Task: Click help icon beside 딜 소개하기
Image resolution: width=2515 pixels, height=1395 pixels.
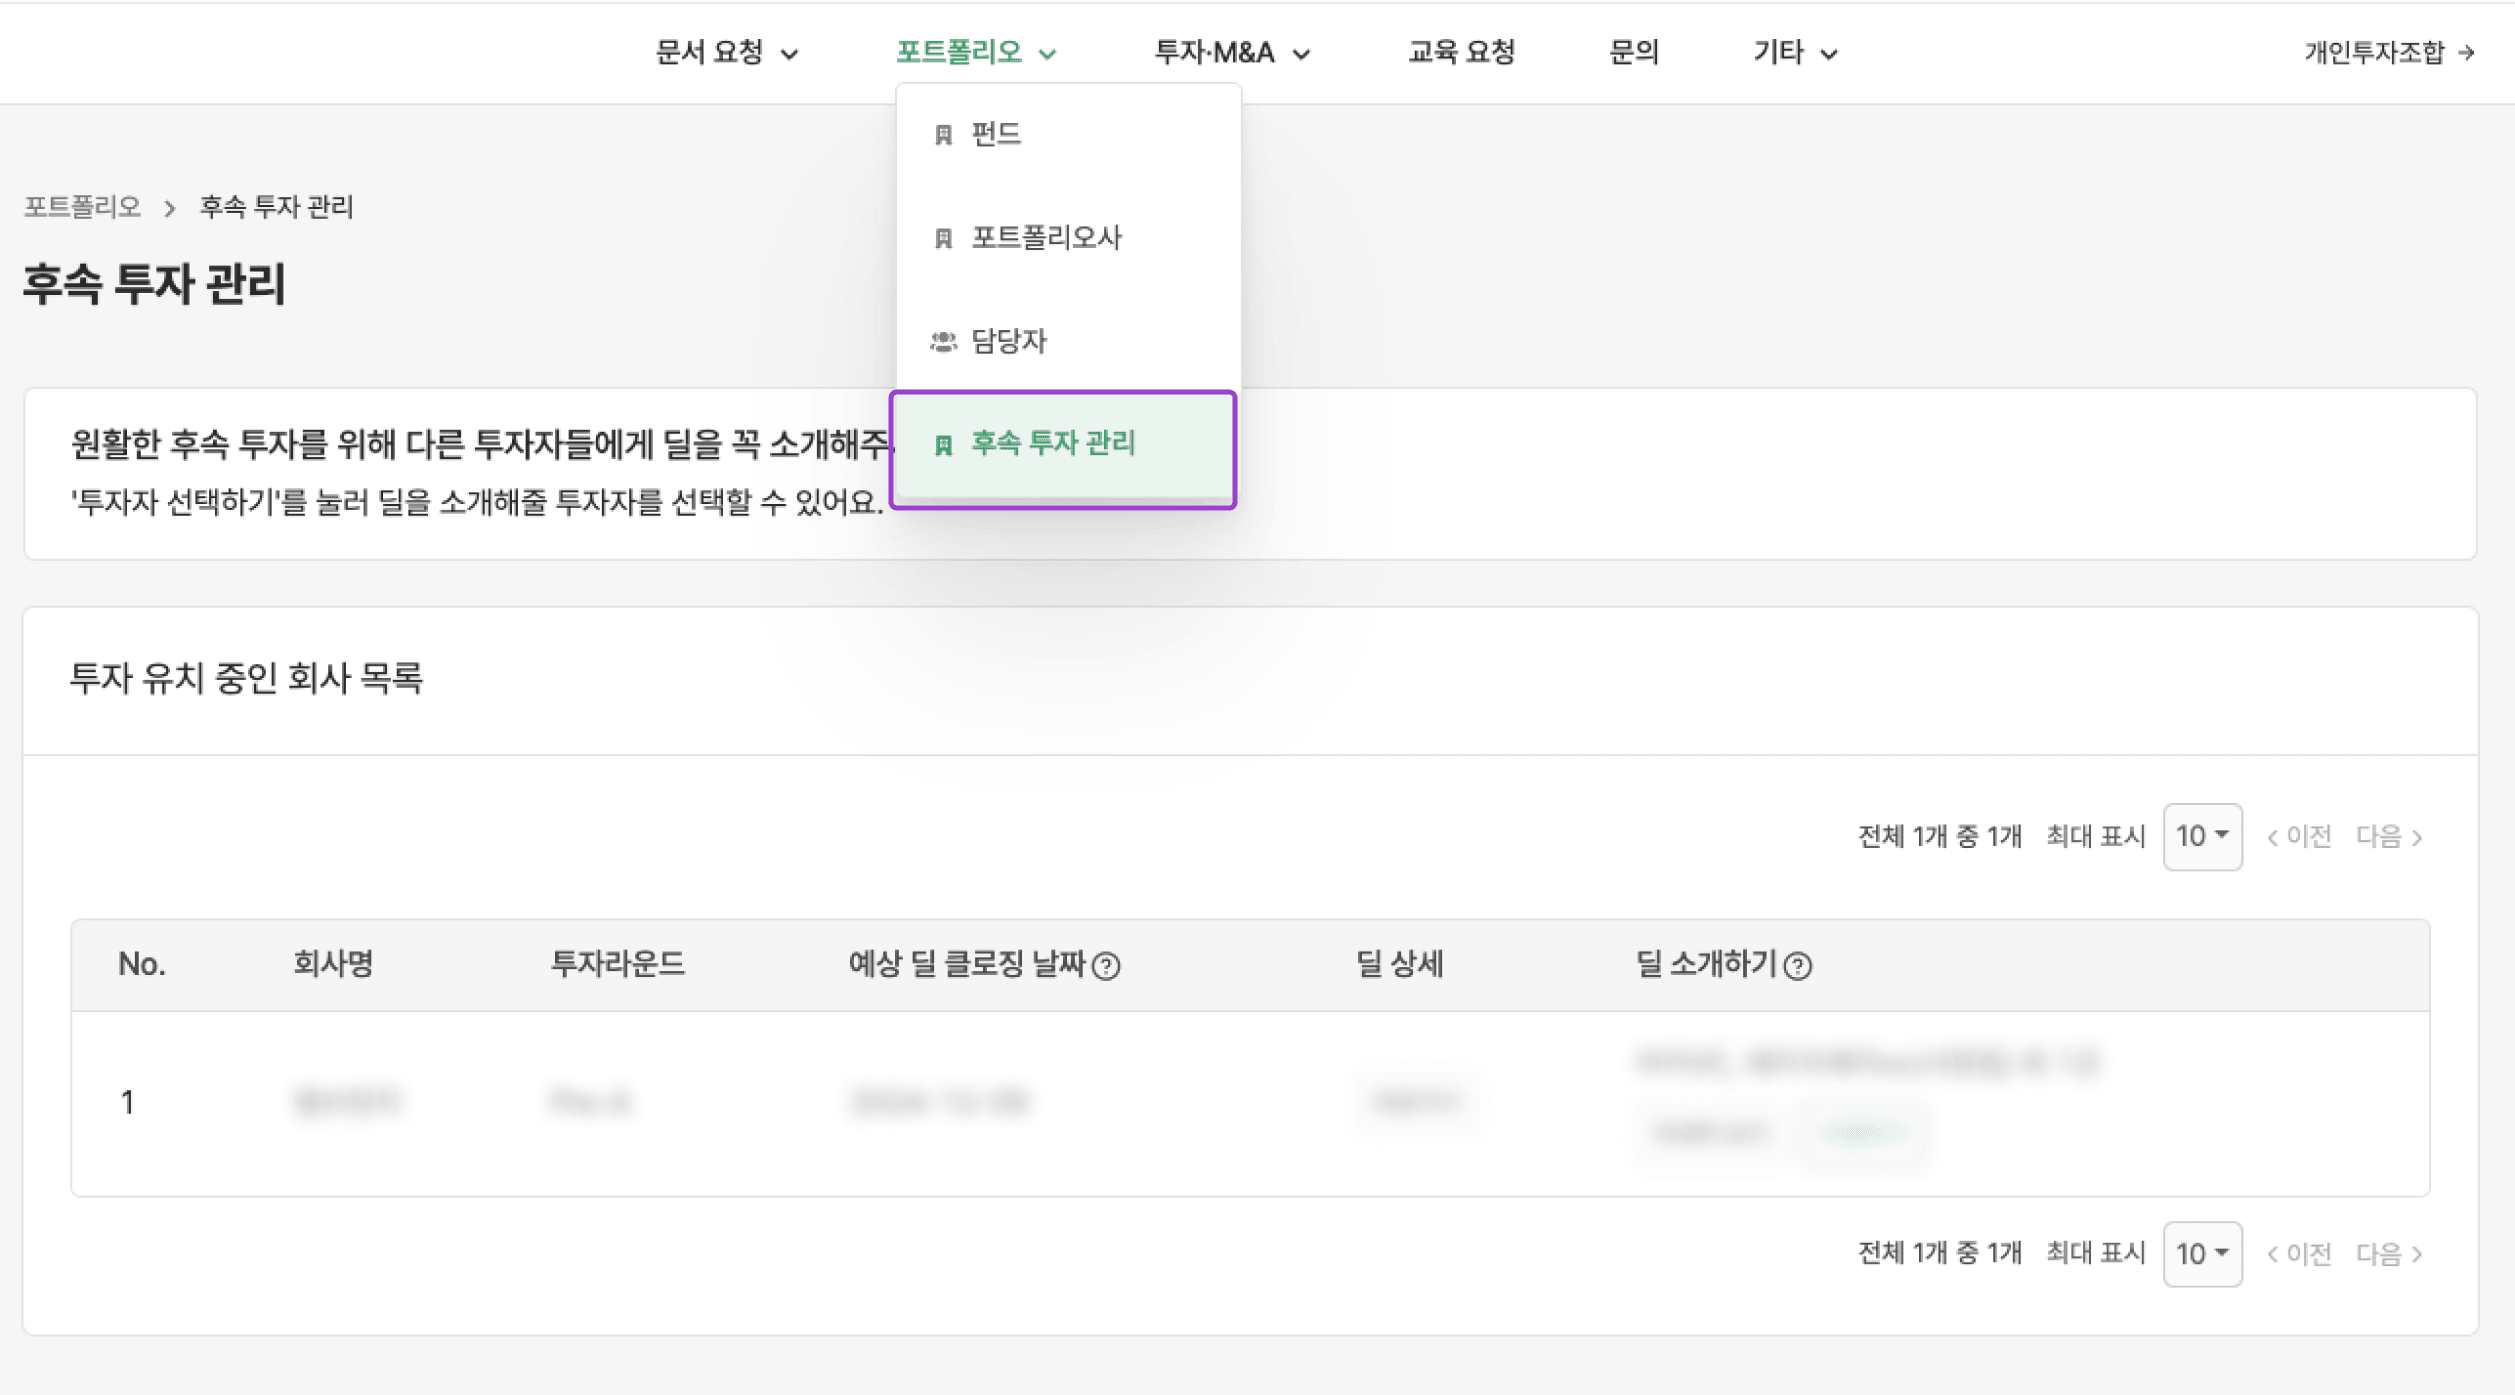Action: [1797, 966]
